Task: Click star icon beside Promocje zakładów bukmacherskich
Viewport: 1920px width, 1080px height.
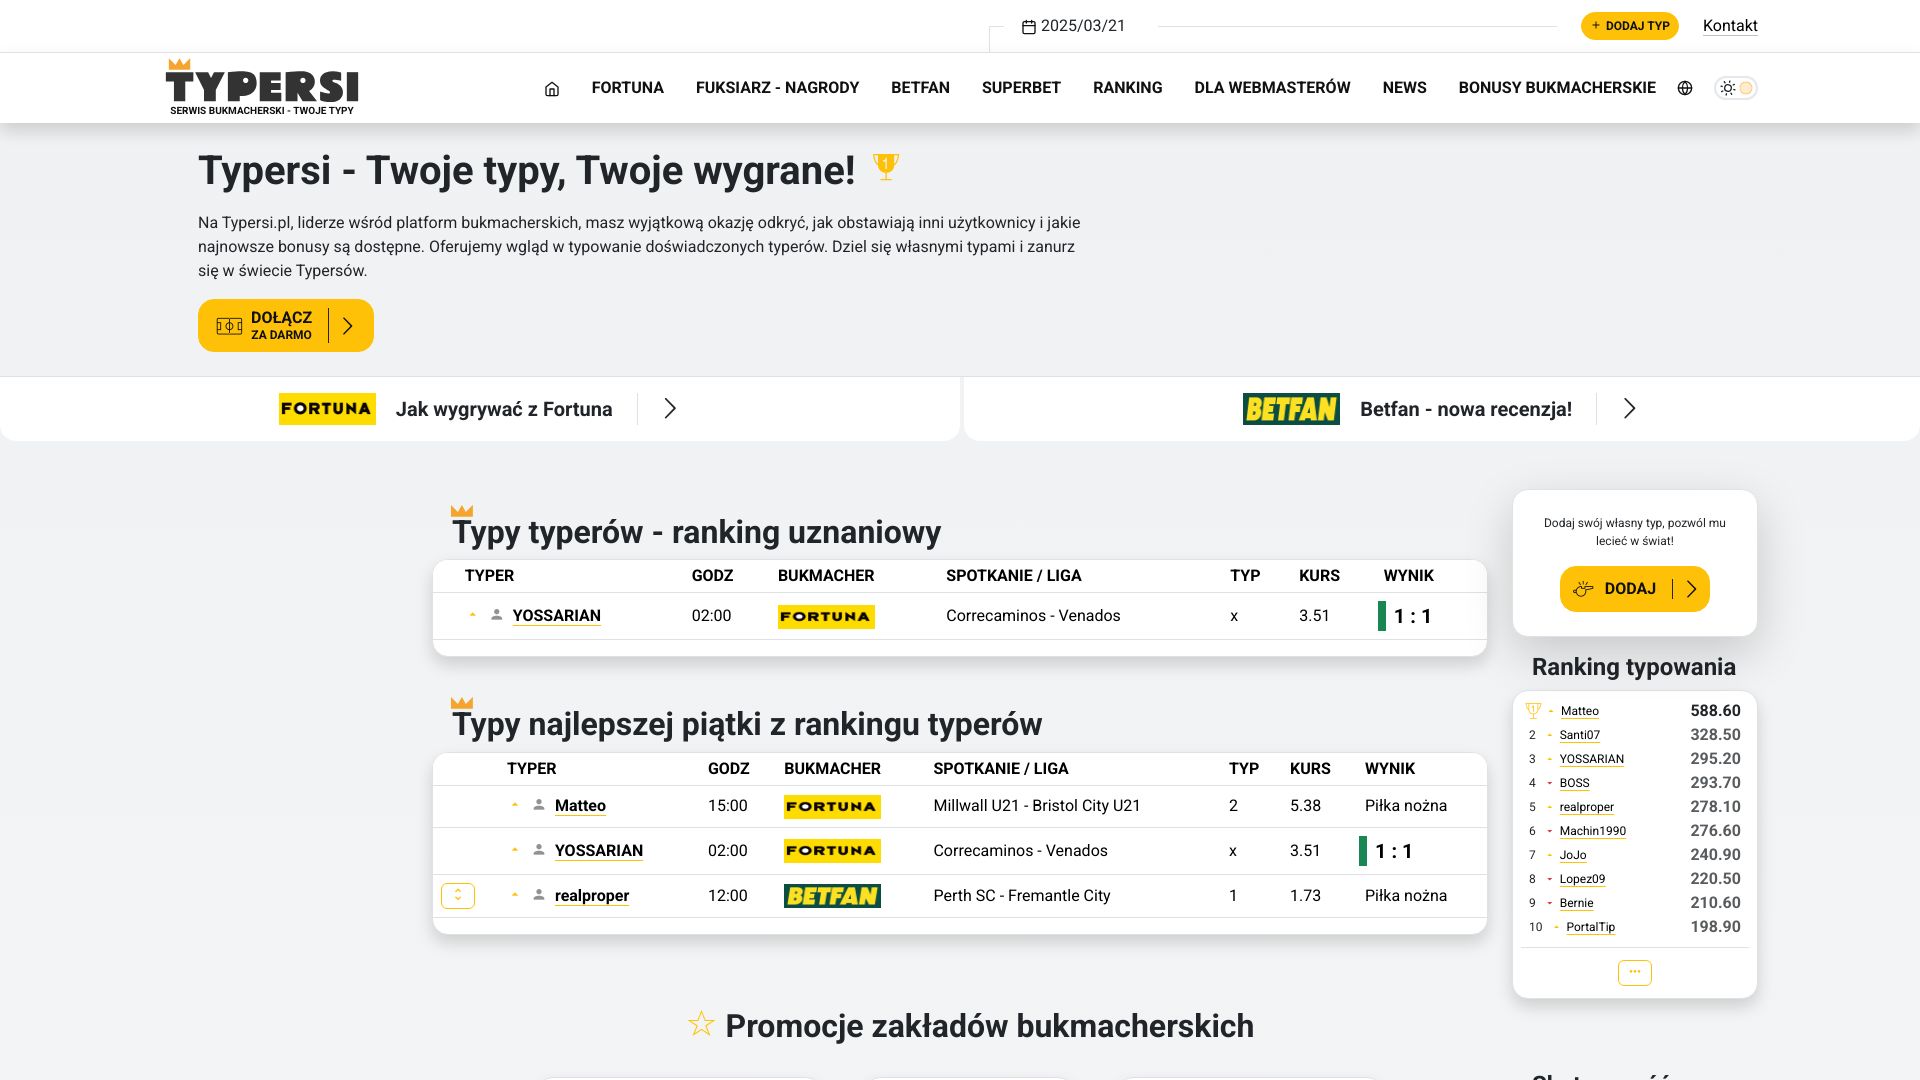Action: [701, 1024]
